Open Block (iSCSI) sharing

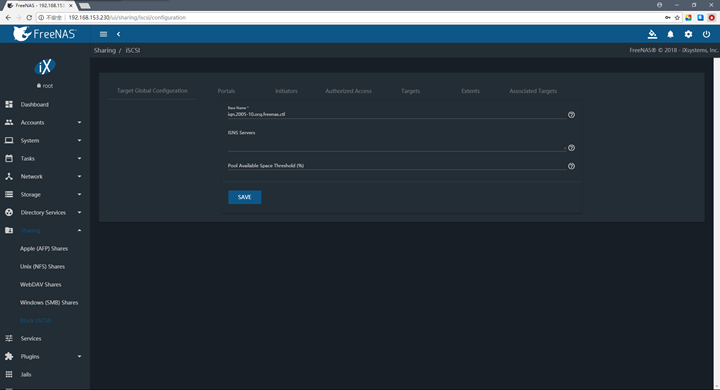point(35,320)
